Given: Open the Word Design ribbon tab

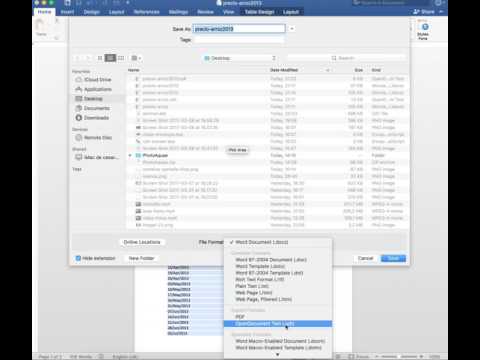Looking at the screenshot, I should [x=91, y=12].
